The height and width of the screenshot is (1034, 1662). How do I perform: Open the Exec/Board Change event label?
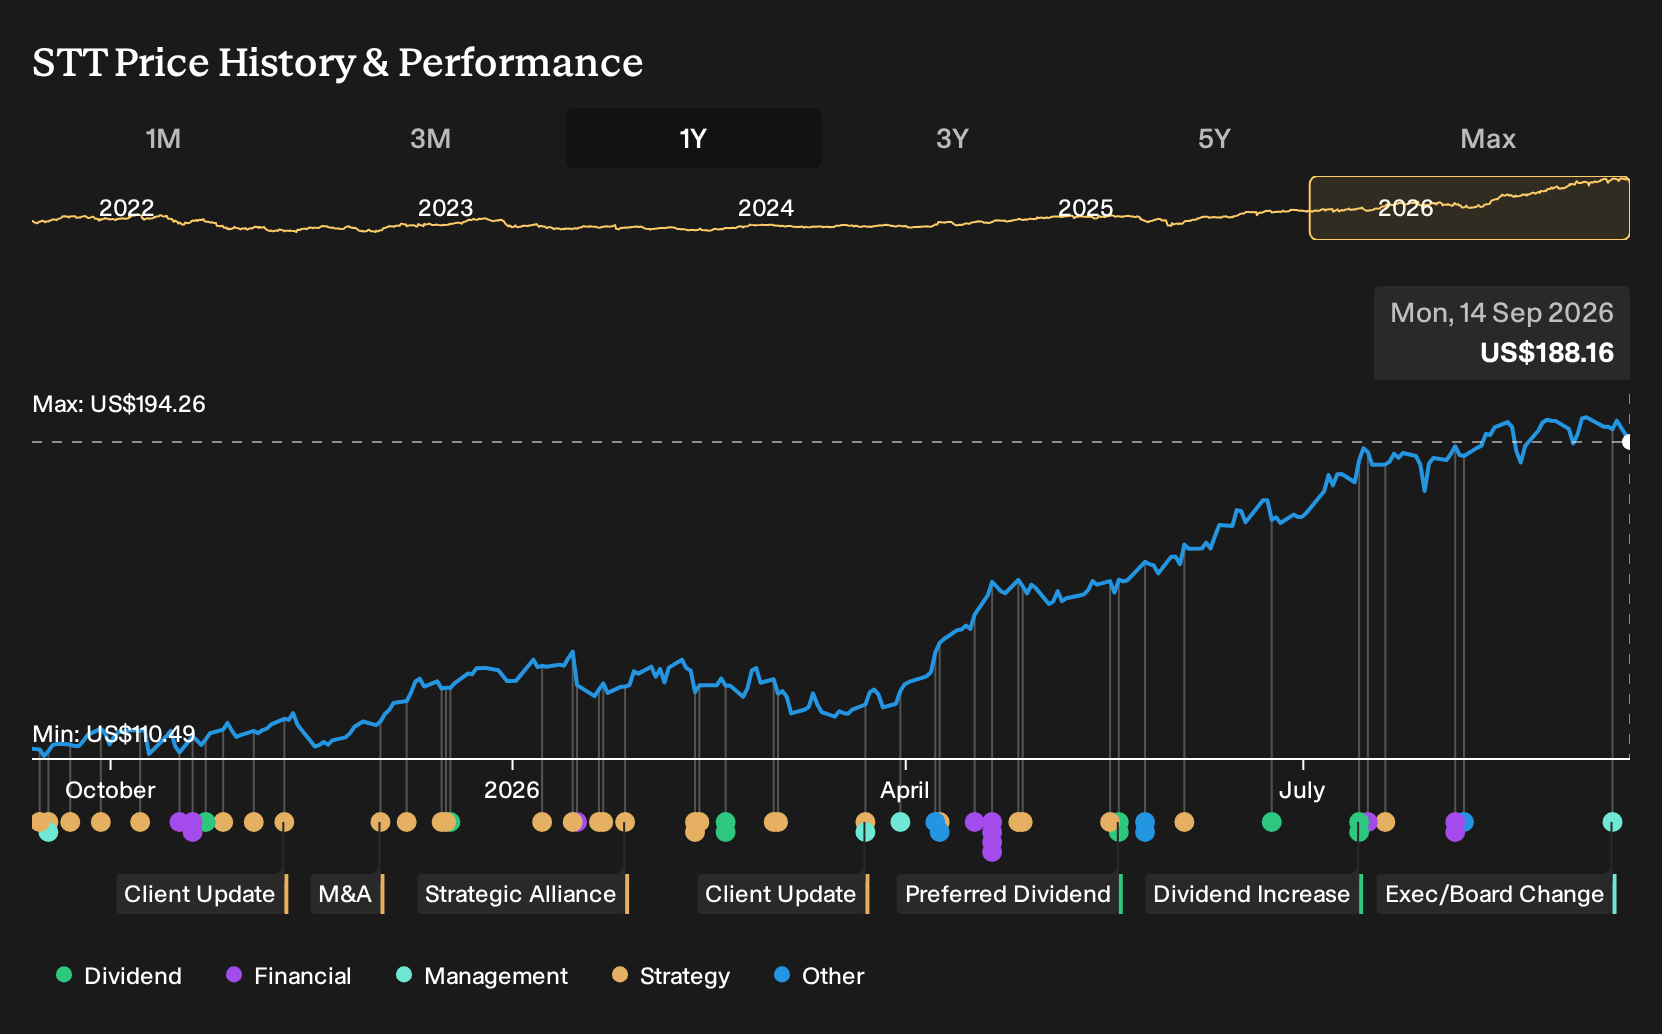pyautogui.click(x=1497, y=894)
